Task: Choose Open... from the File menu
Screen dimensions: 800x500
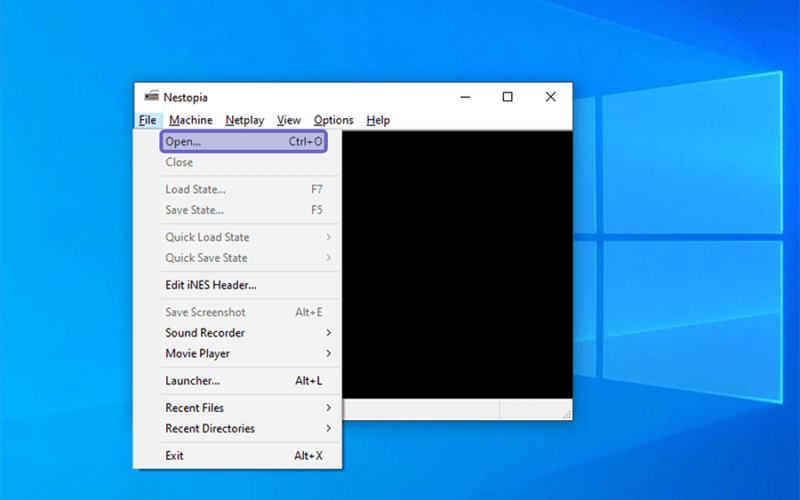Action: [243, 141]
